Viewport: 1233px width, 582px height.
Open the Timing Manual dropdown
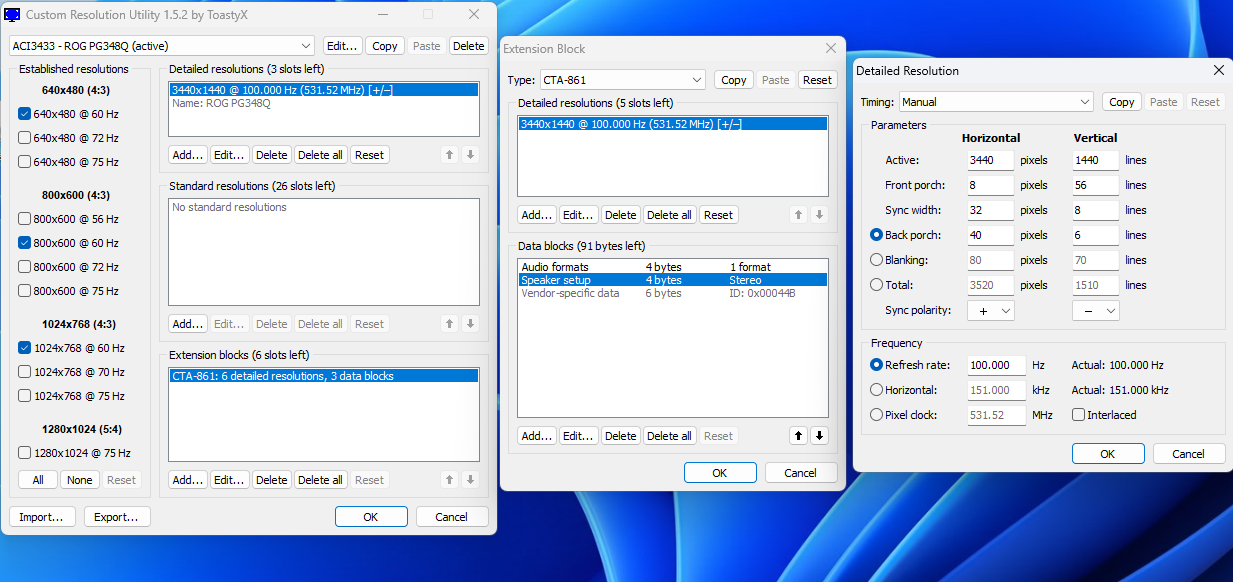point(996,102)
